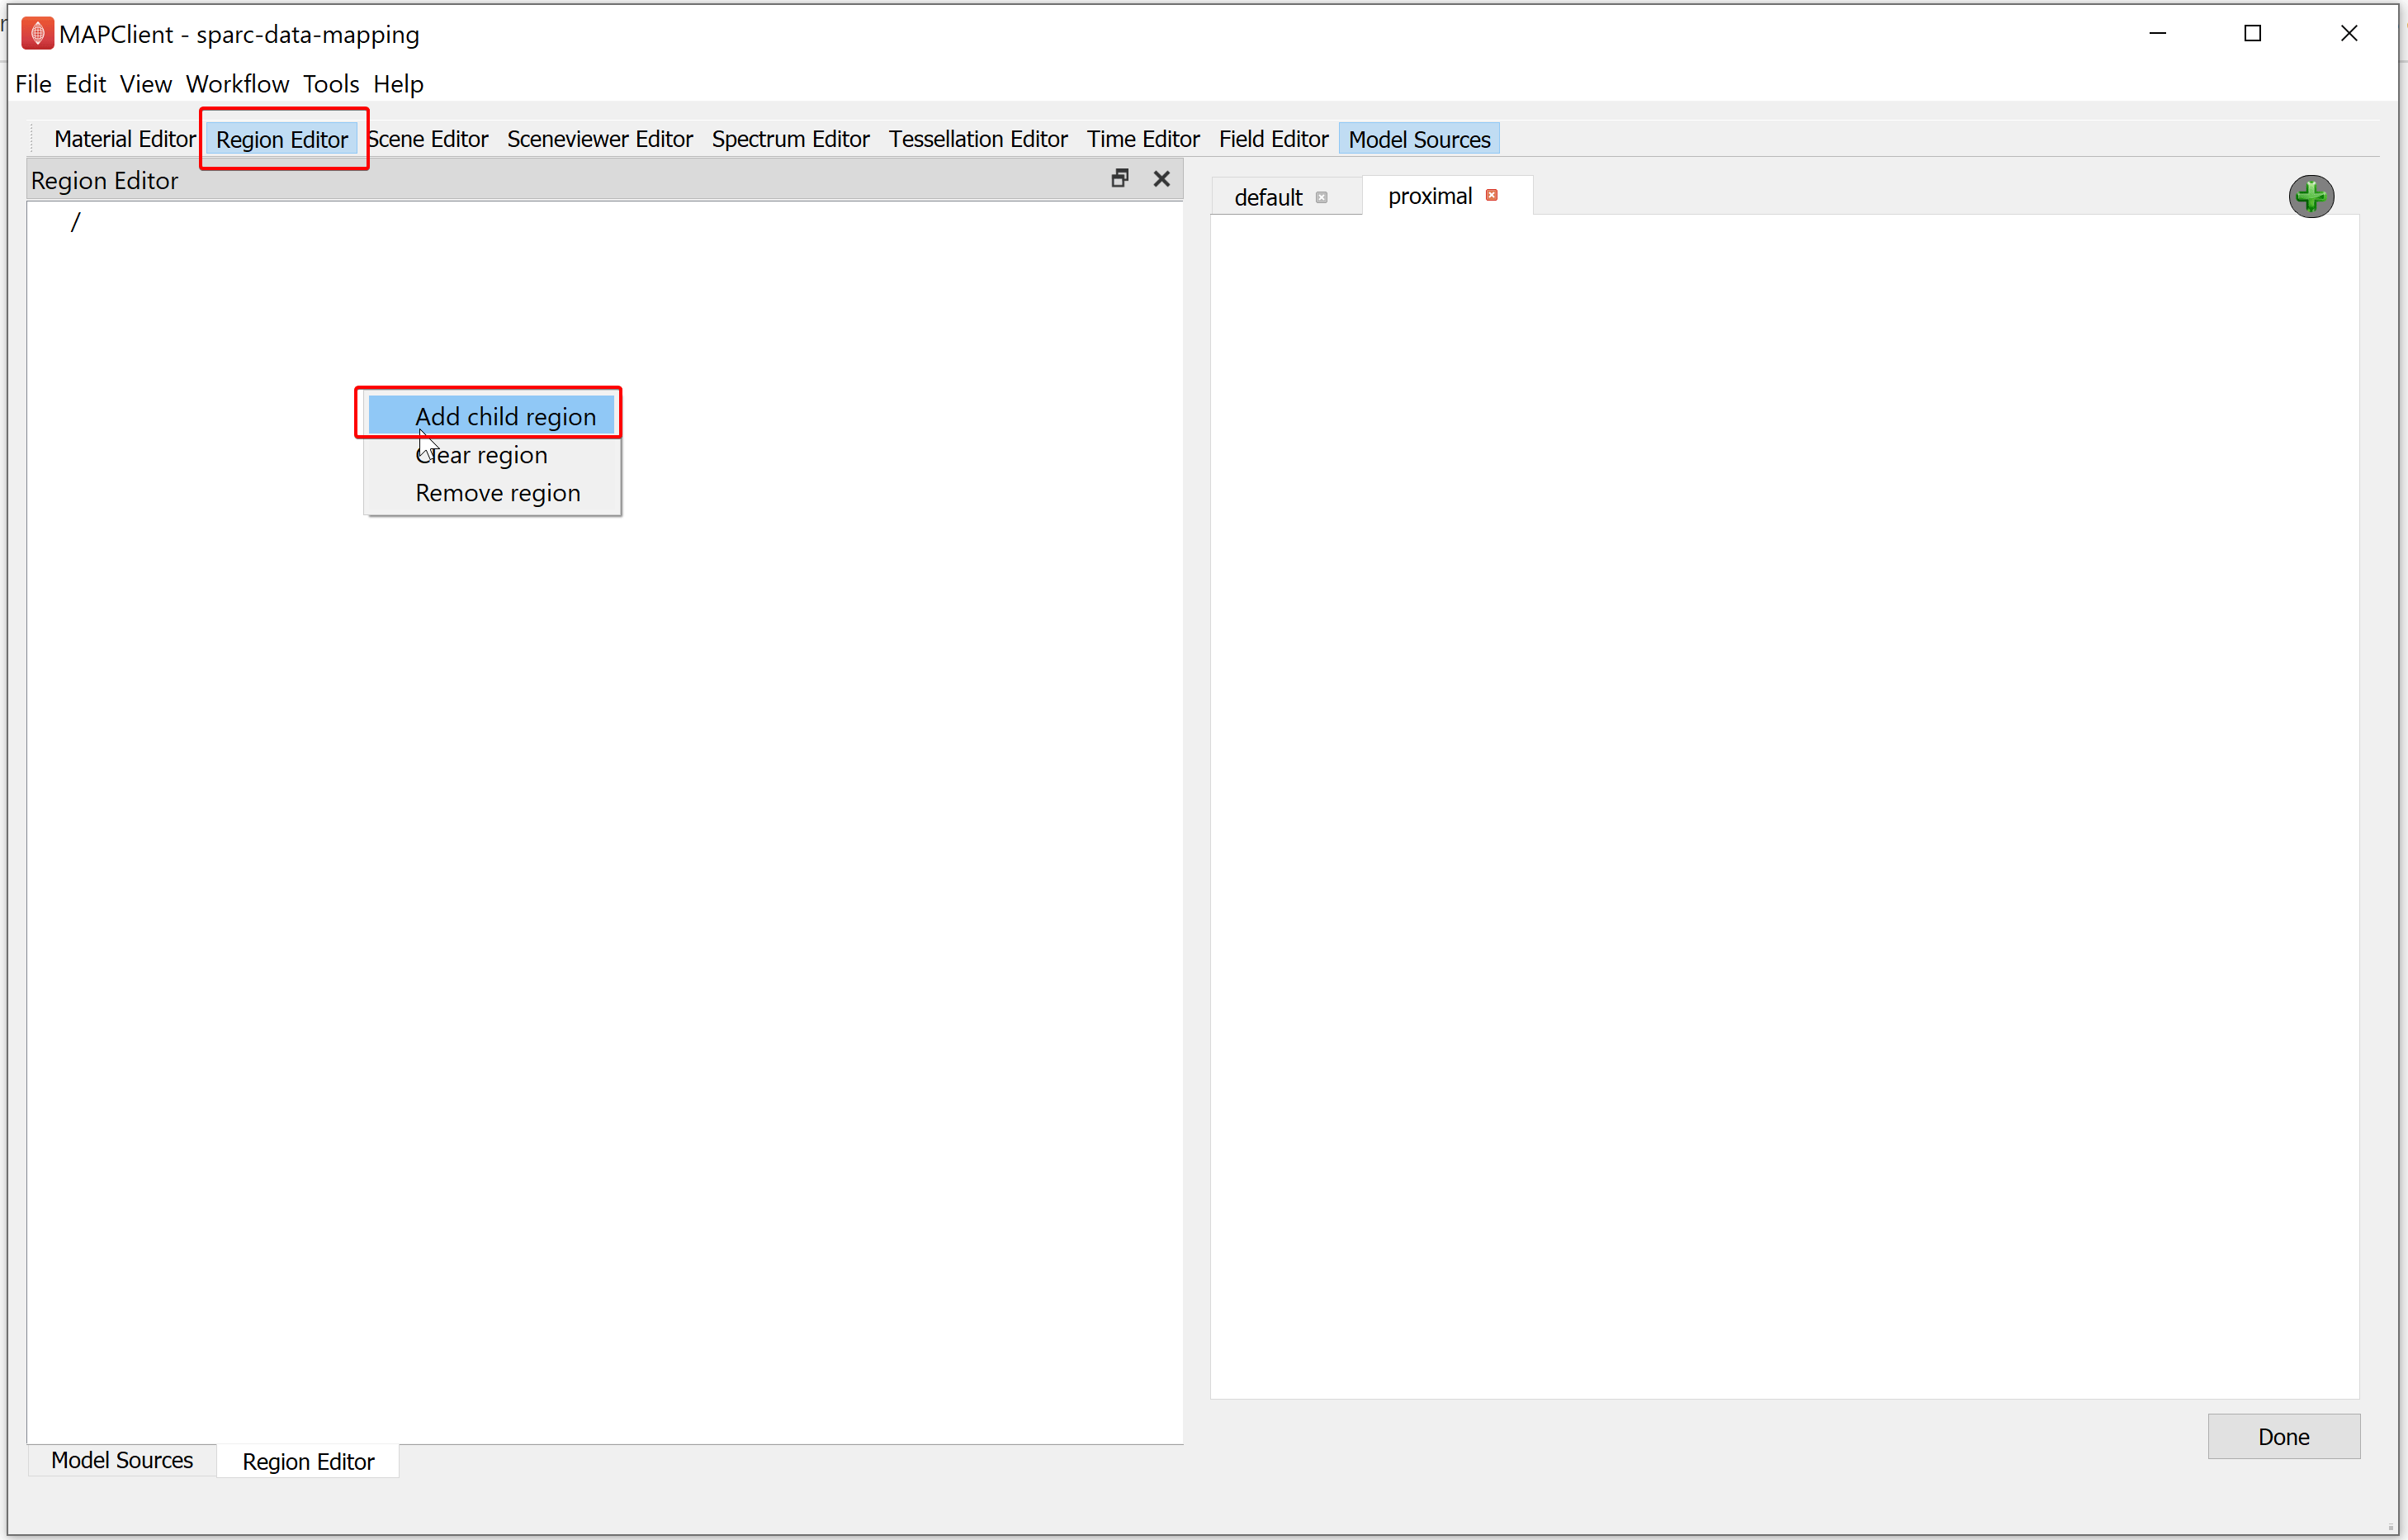The width and height of the screenshot is (2408, 1540).
Task: Minimize the MAPClient window
Action: tap(2158, 33)
